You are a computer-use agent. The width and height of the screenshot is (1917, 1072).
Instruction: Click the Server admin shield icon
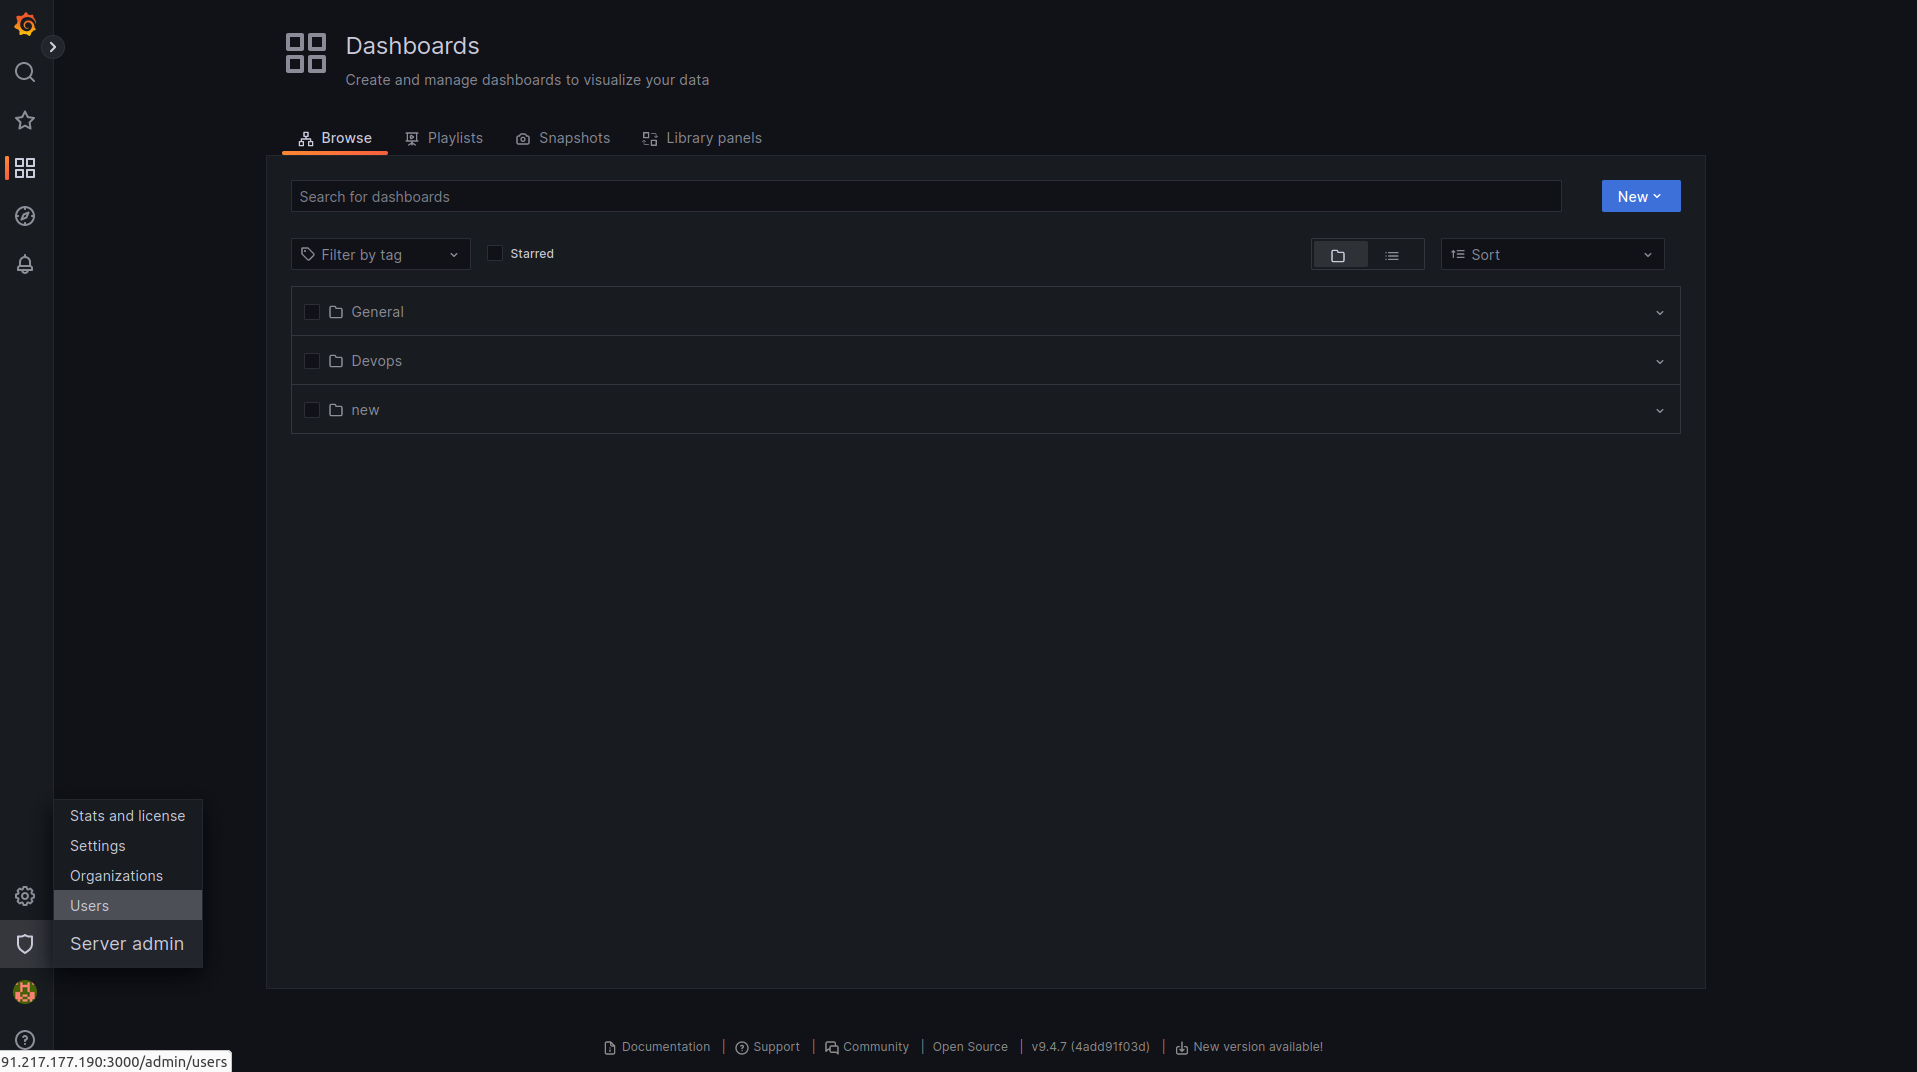pos(25,944)
